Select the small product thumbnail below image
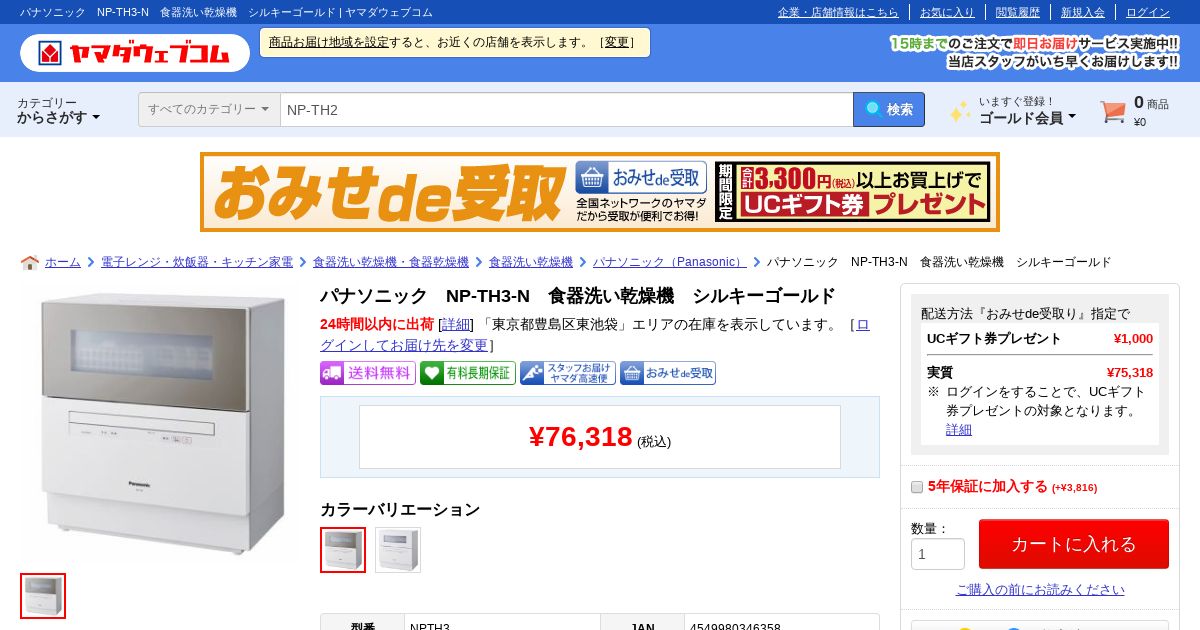This screenshot has width=1200, height=630. [x=43, y=596]
